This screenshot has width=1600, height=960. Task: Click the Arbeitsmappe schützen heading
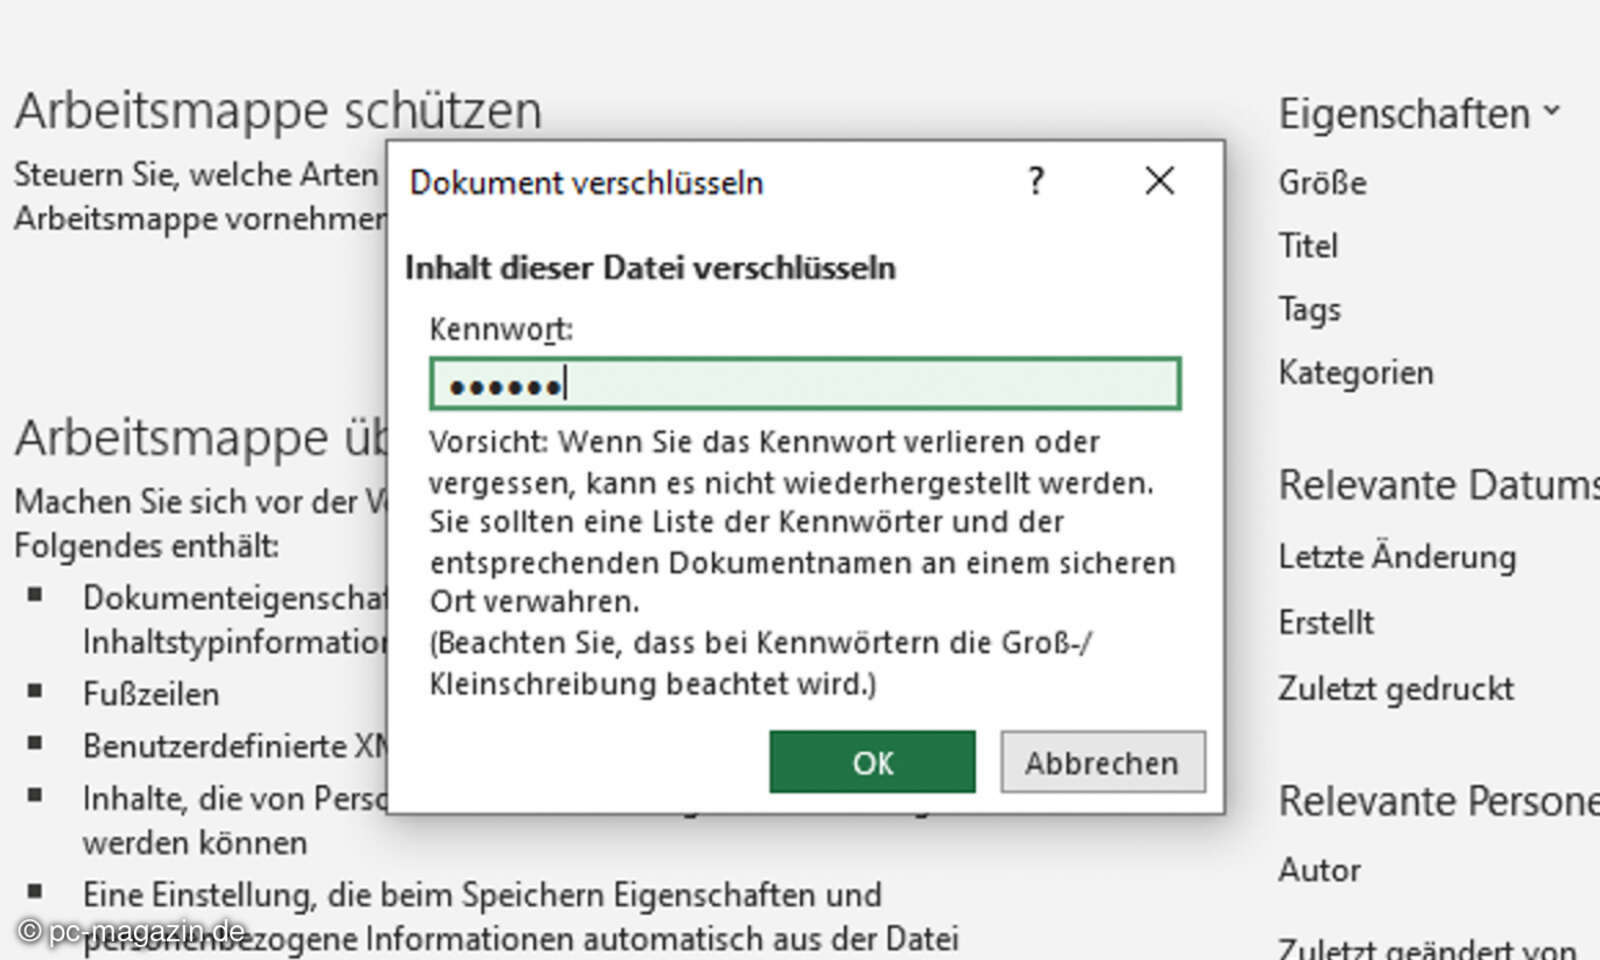pos(278,111)
